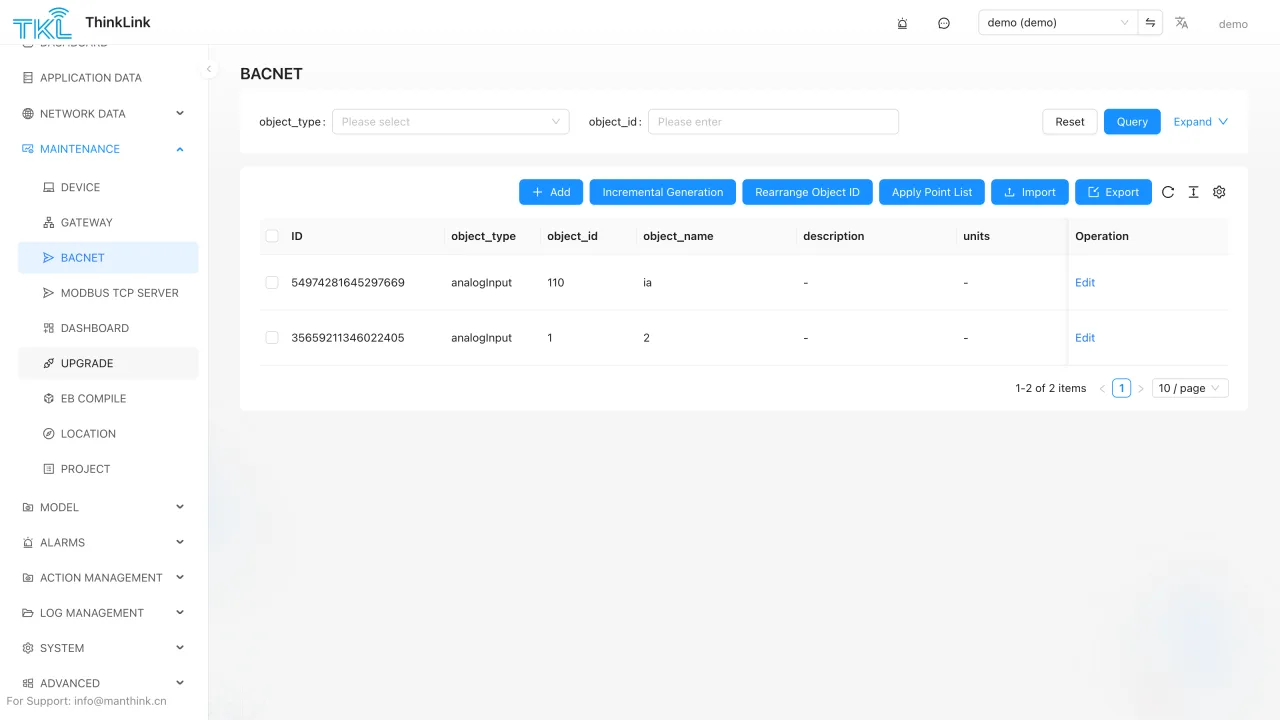
Task: Click the Alarms section icon
Action: coord(28,543)
